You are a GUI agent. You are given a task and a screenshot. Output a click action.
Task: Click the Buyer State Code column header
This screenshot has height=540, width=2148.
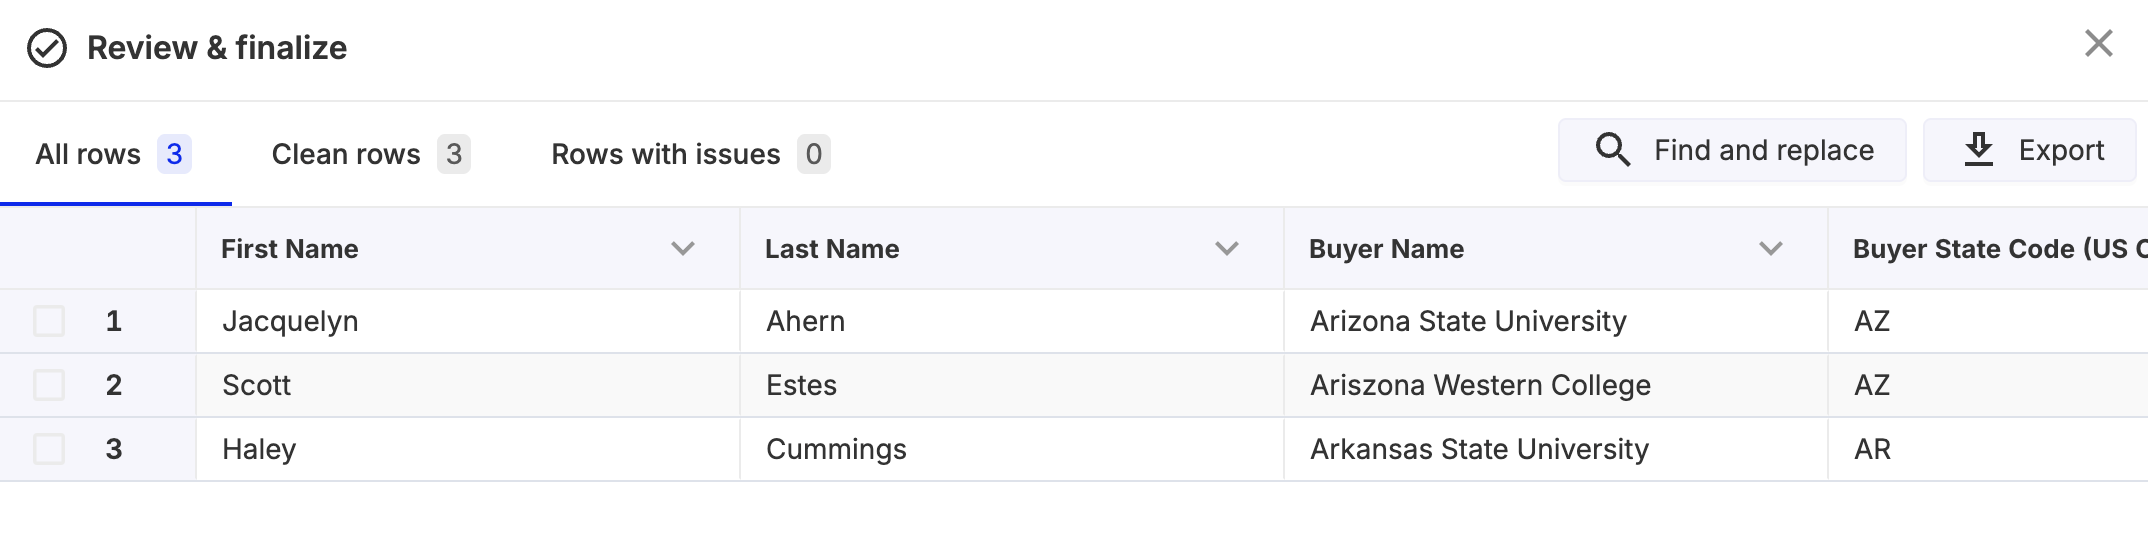pos(1990,249)
